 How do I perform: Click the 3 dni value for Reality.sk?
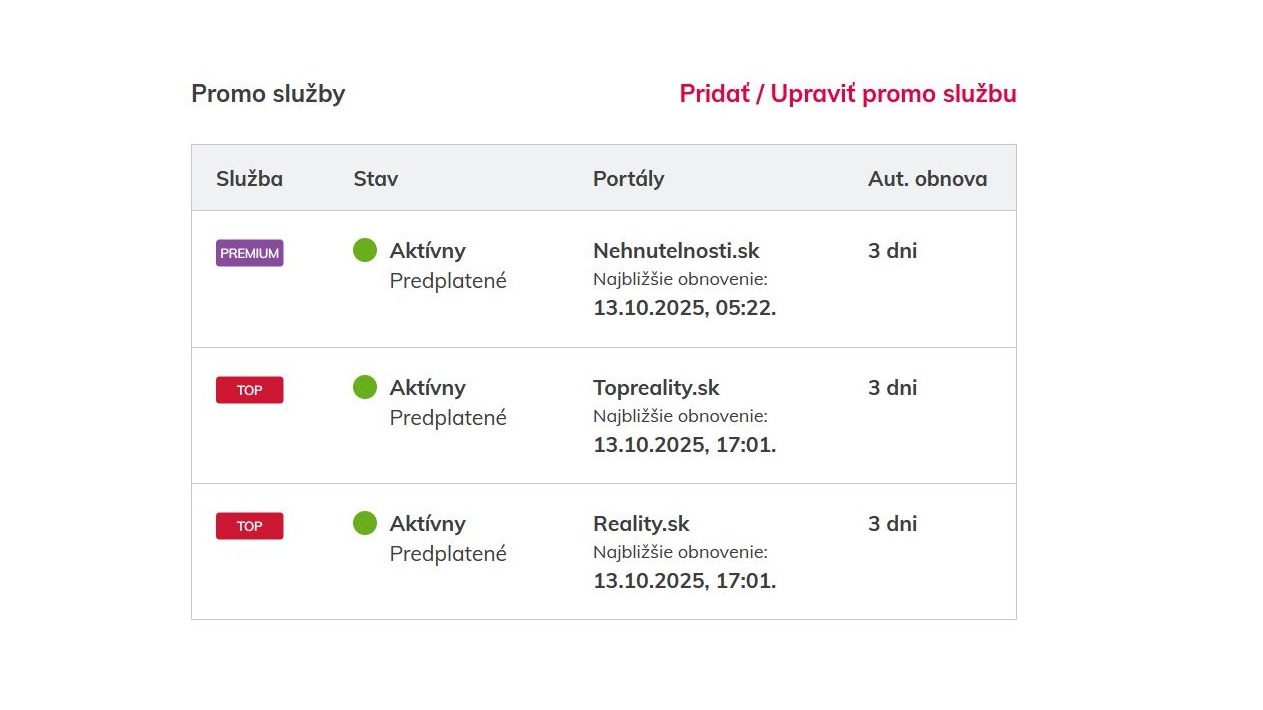[892, 524]
